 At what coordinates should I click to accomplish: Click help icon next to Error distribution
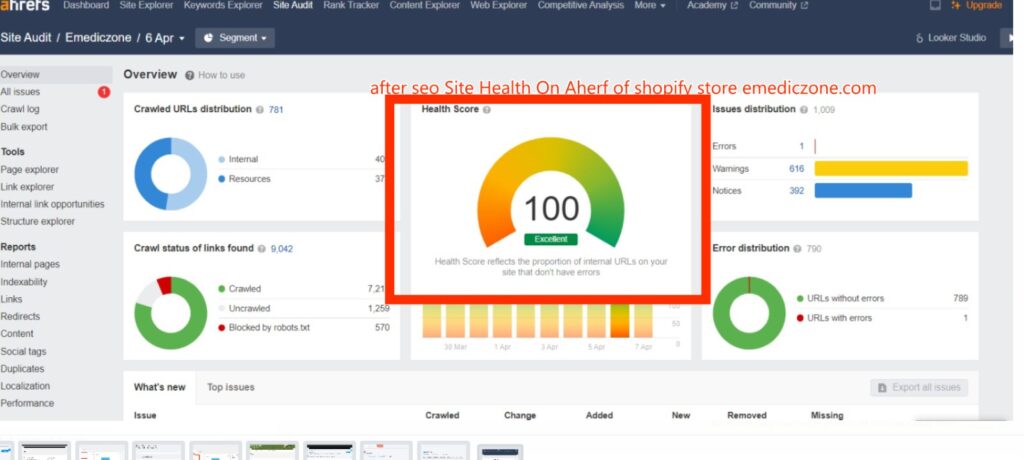(x=797, y=248)
